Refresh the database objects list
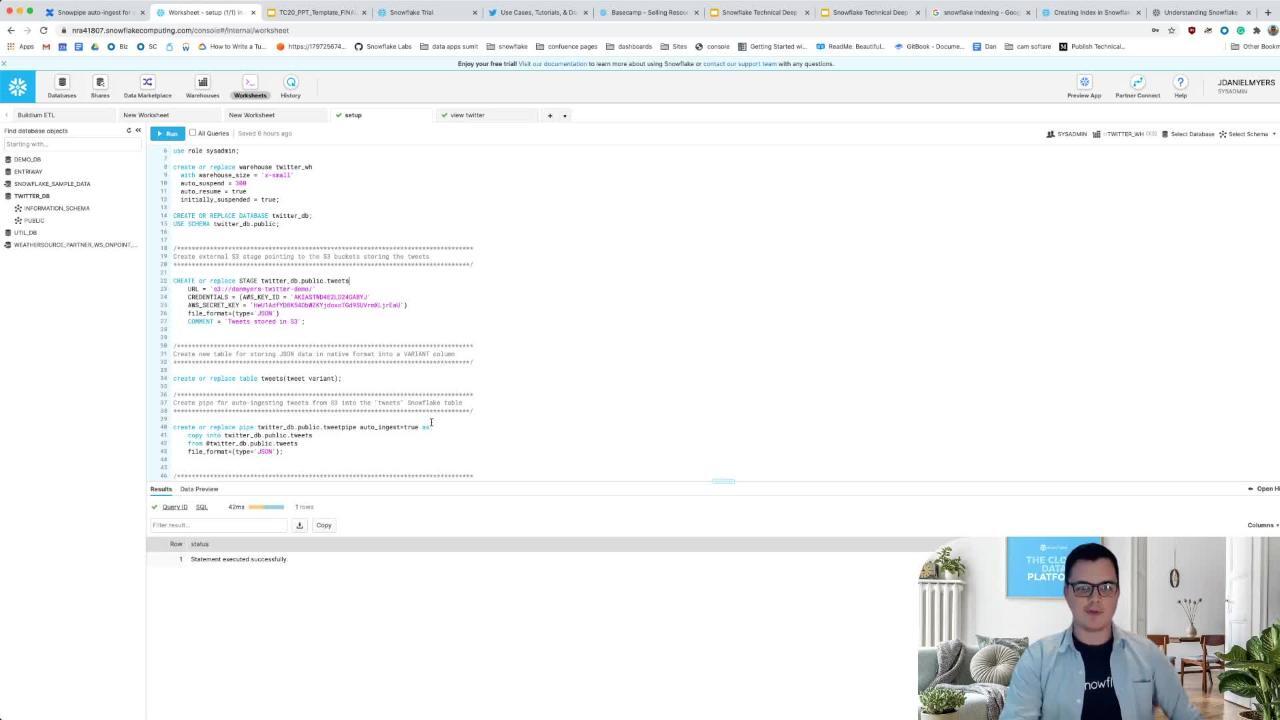This screenshot has width=1280, height=720. (x=128, y=131)
